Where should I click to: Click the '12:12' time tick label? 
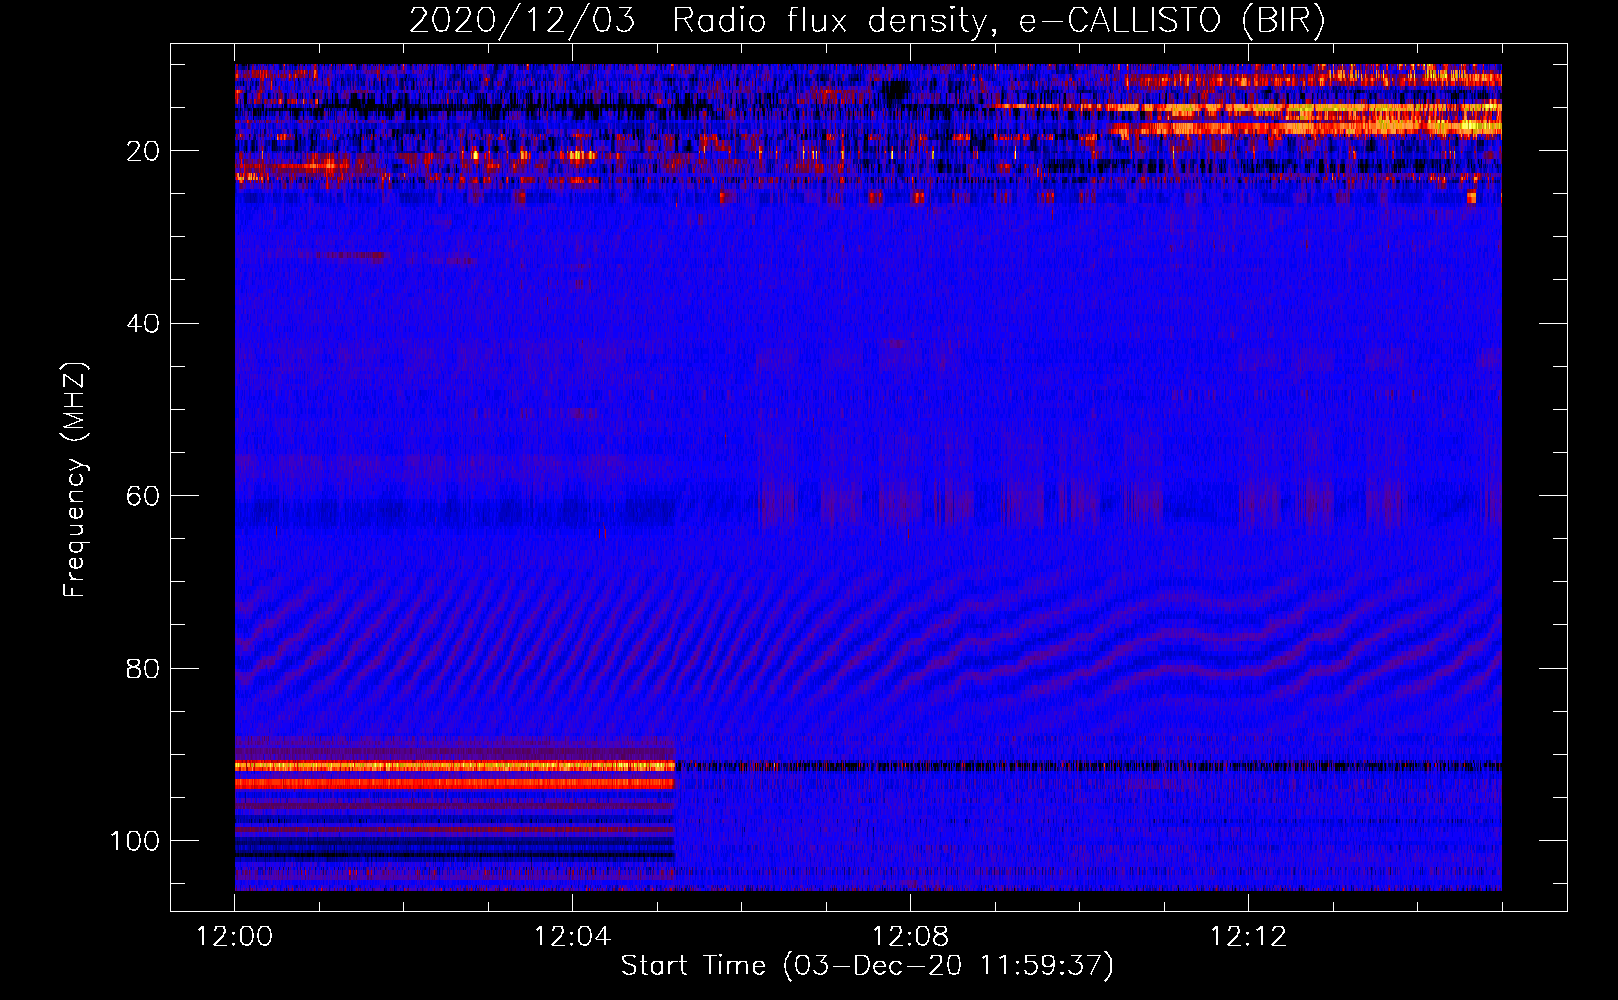tap(1248, 937)
